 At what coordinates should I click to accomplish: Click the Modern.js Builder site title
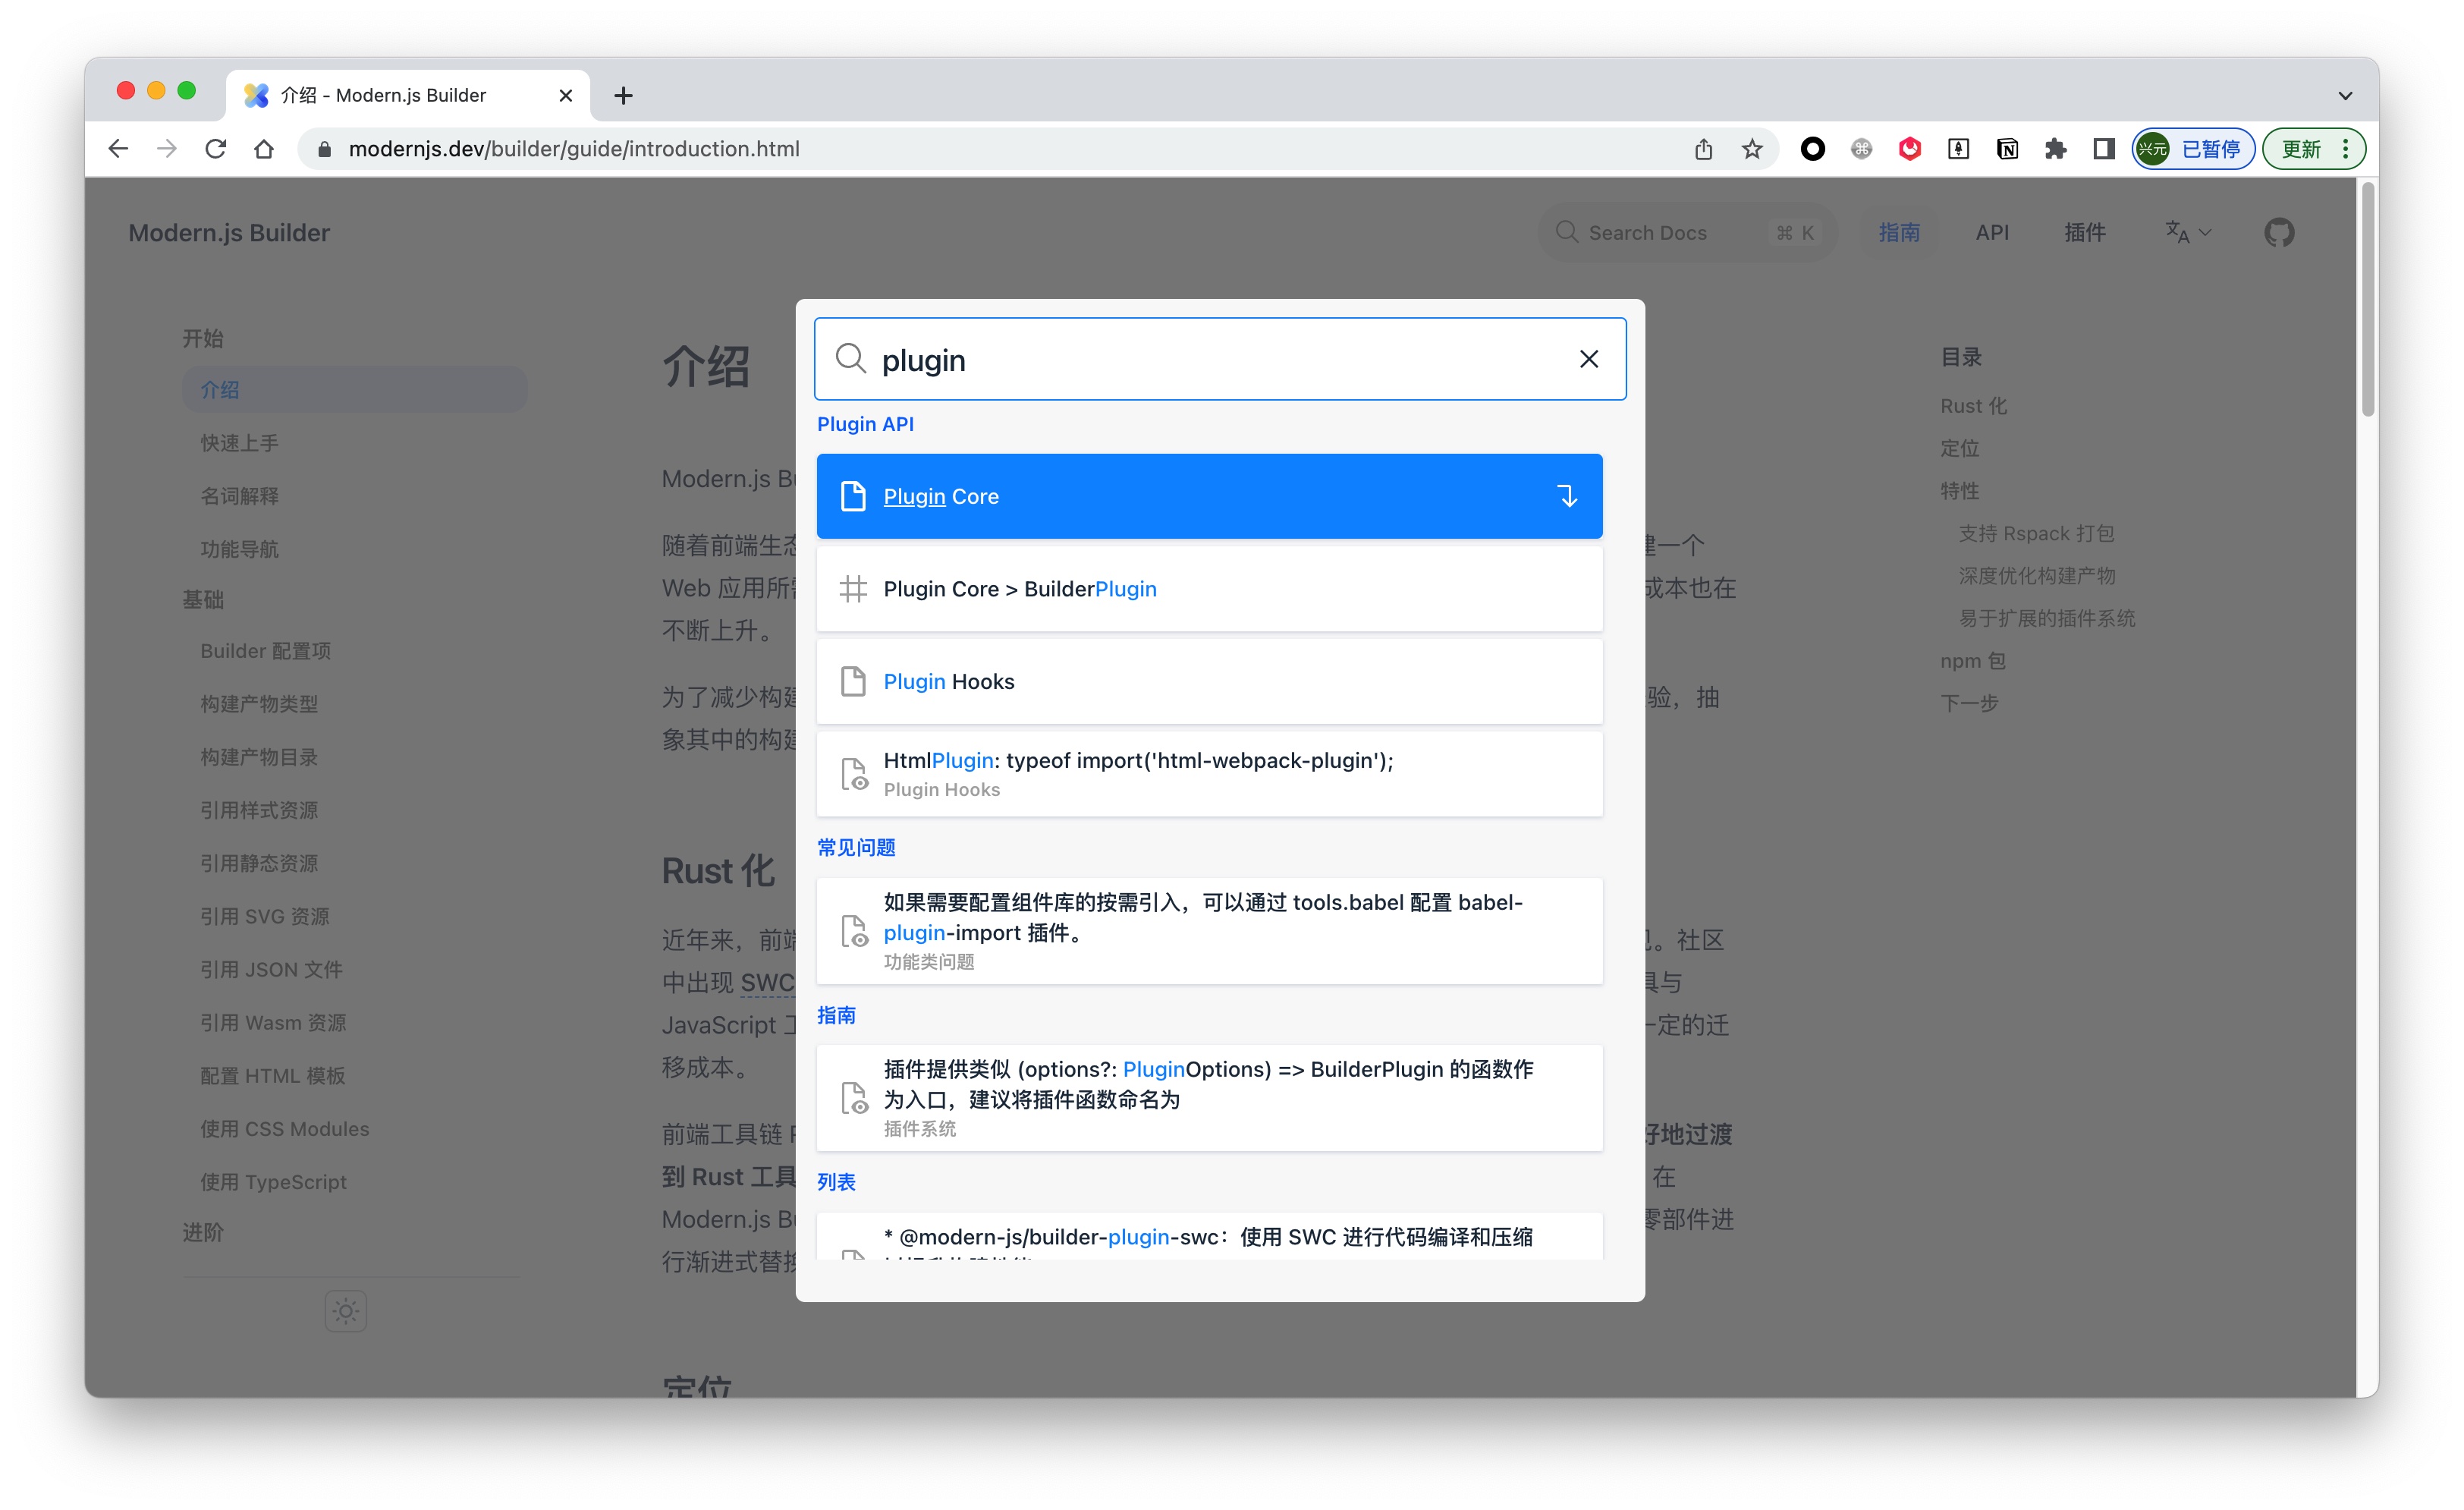[229, 232]
